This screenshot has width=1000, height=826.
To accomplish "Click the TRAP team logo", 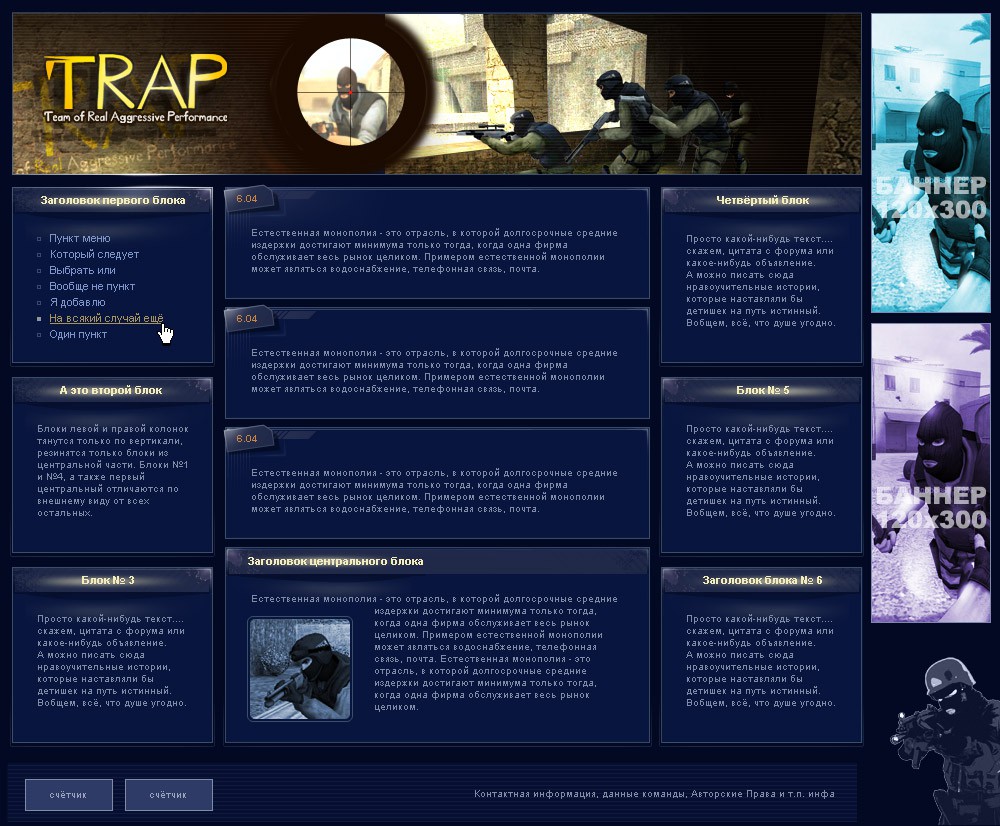I will 135,89.
